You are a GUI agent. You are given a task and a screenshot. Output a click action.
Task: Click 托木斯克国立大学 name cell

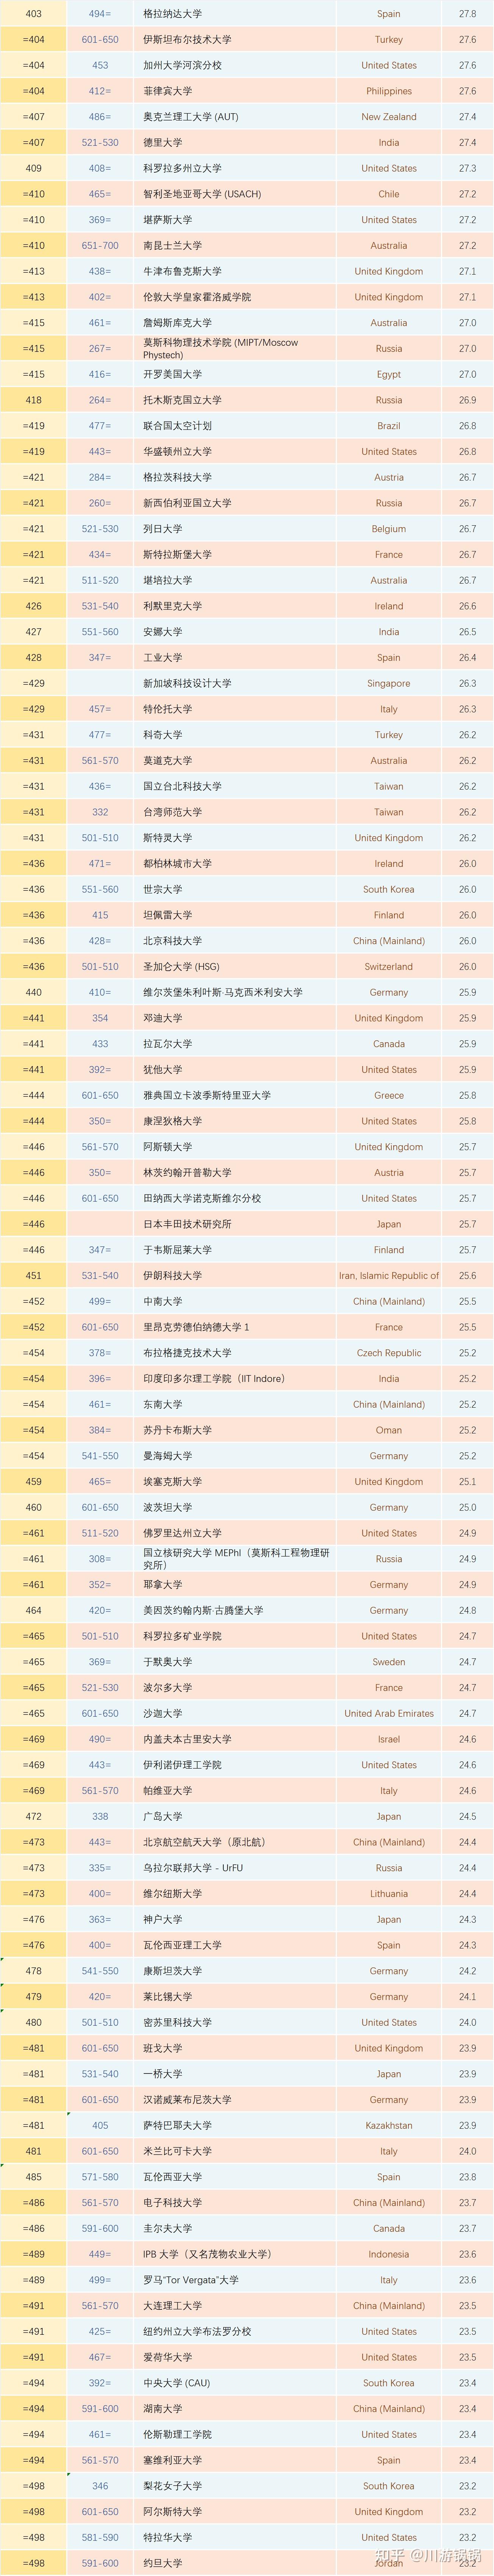tap(182, 400)
